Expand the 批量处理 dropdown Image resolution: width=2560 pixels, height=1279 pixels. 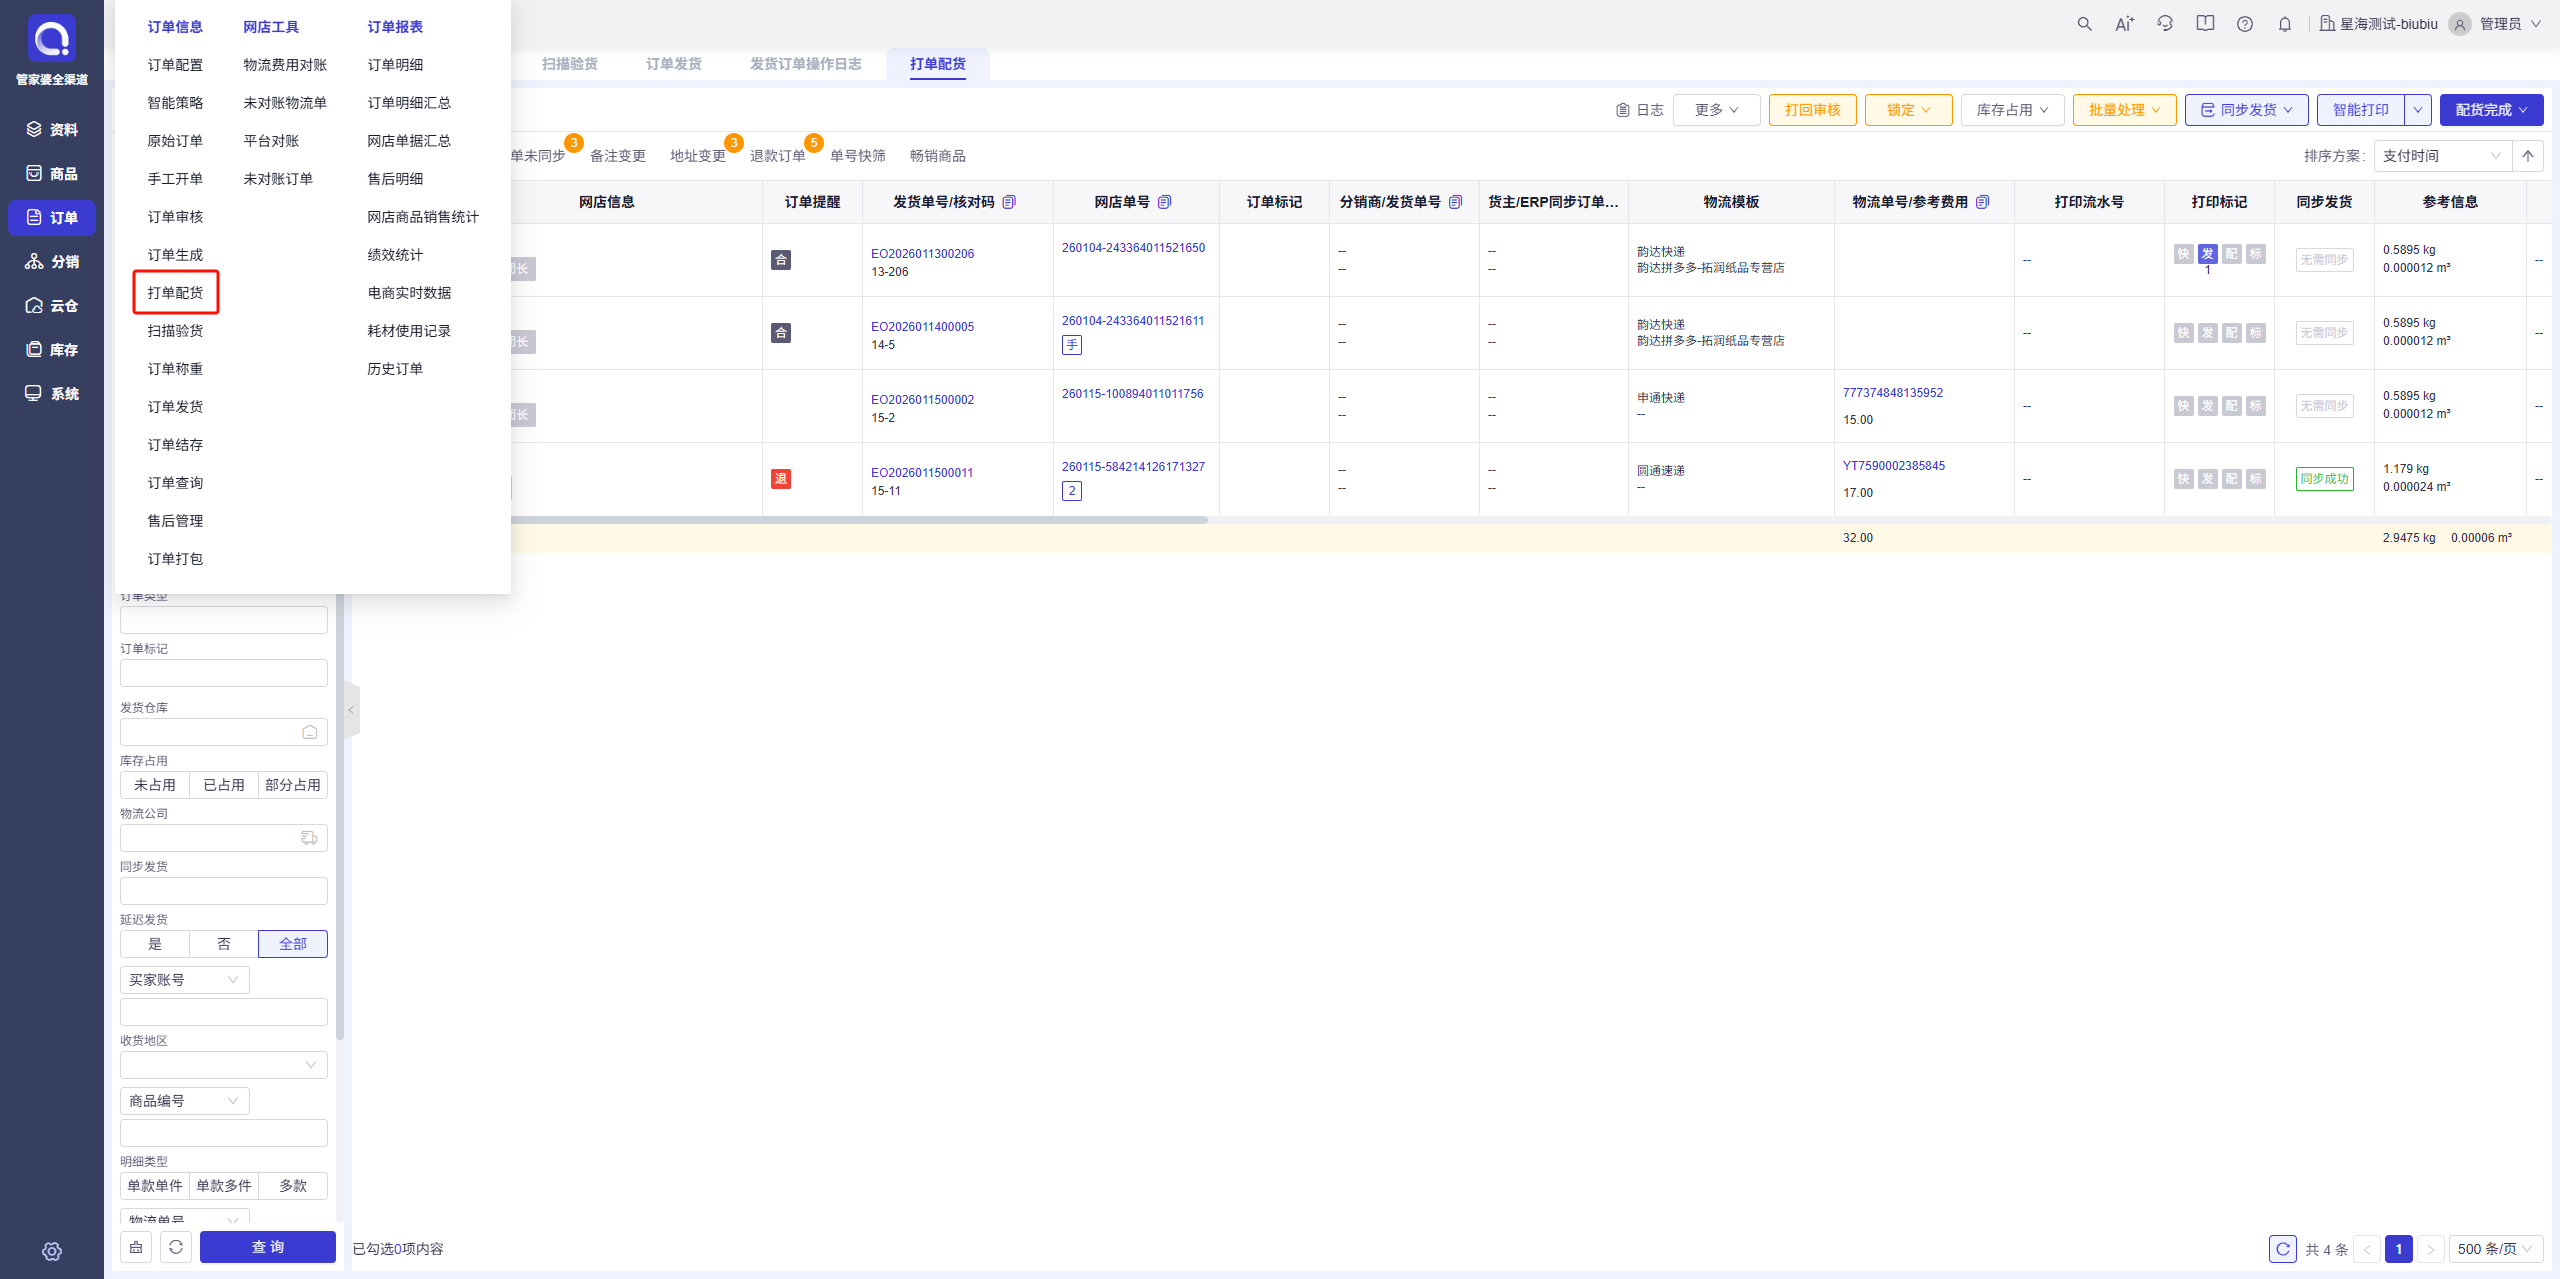point(2124,110)
